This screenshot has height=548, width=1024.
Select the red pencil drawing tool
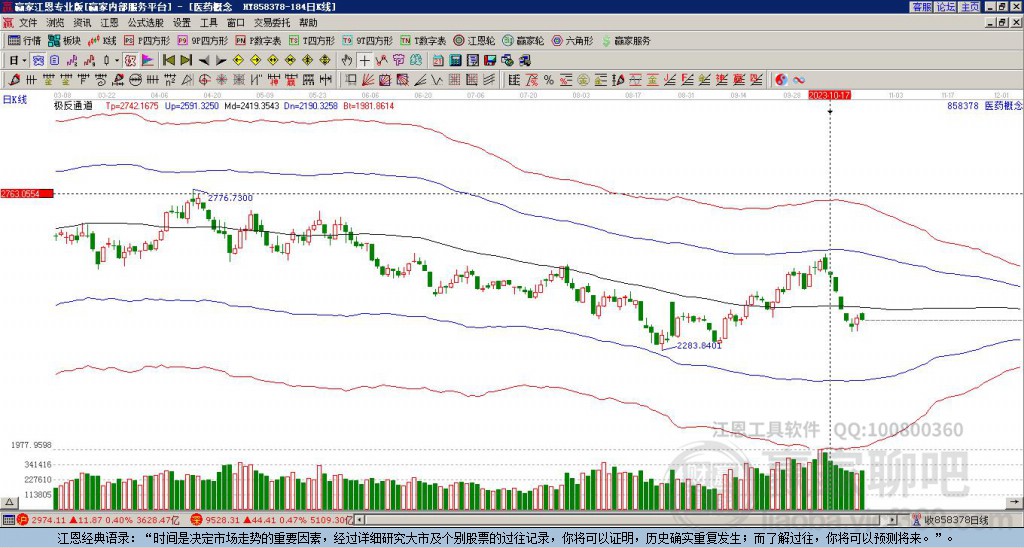click(14, 80)
